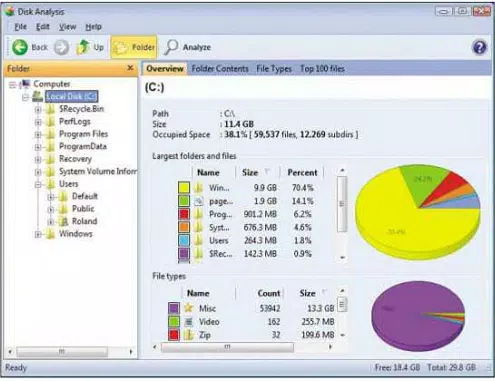The width and height of the screenshot is (495, 381).
Task: Click the Recovery folder icon
Action: pyautogui.click(x=50, y=159)
